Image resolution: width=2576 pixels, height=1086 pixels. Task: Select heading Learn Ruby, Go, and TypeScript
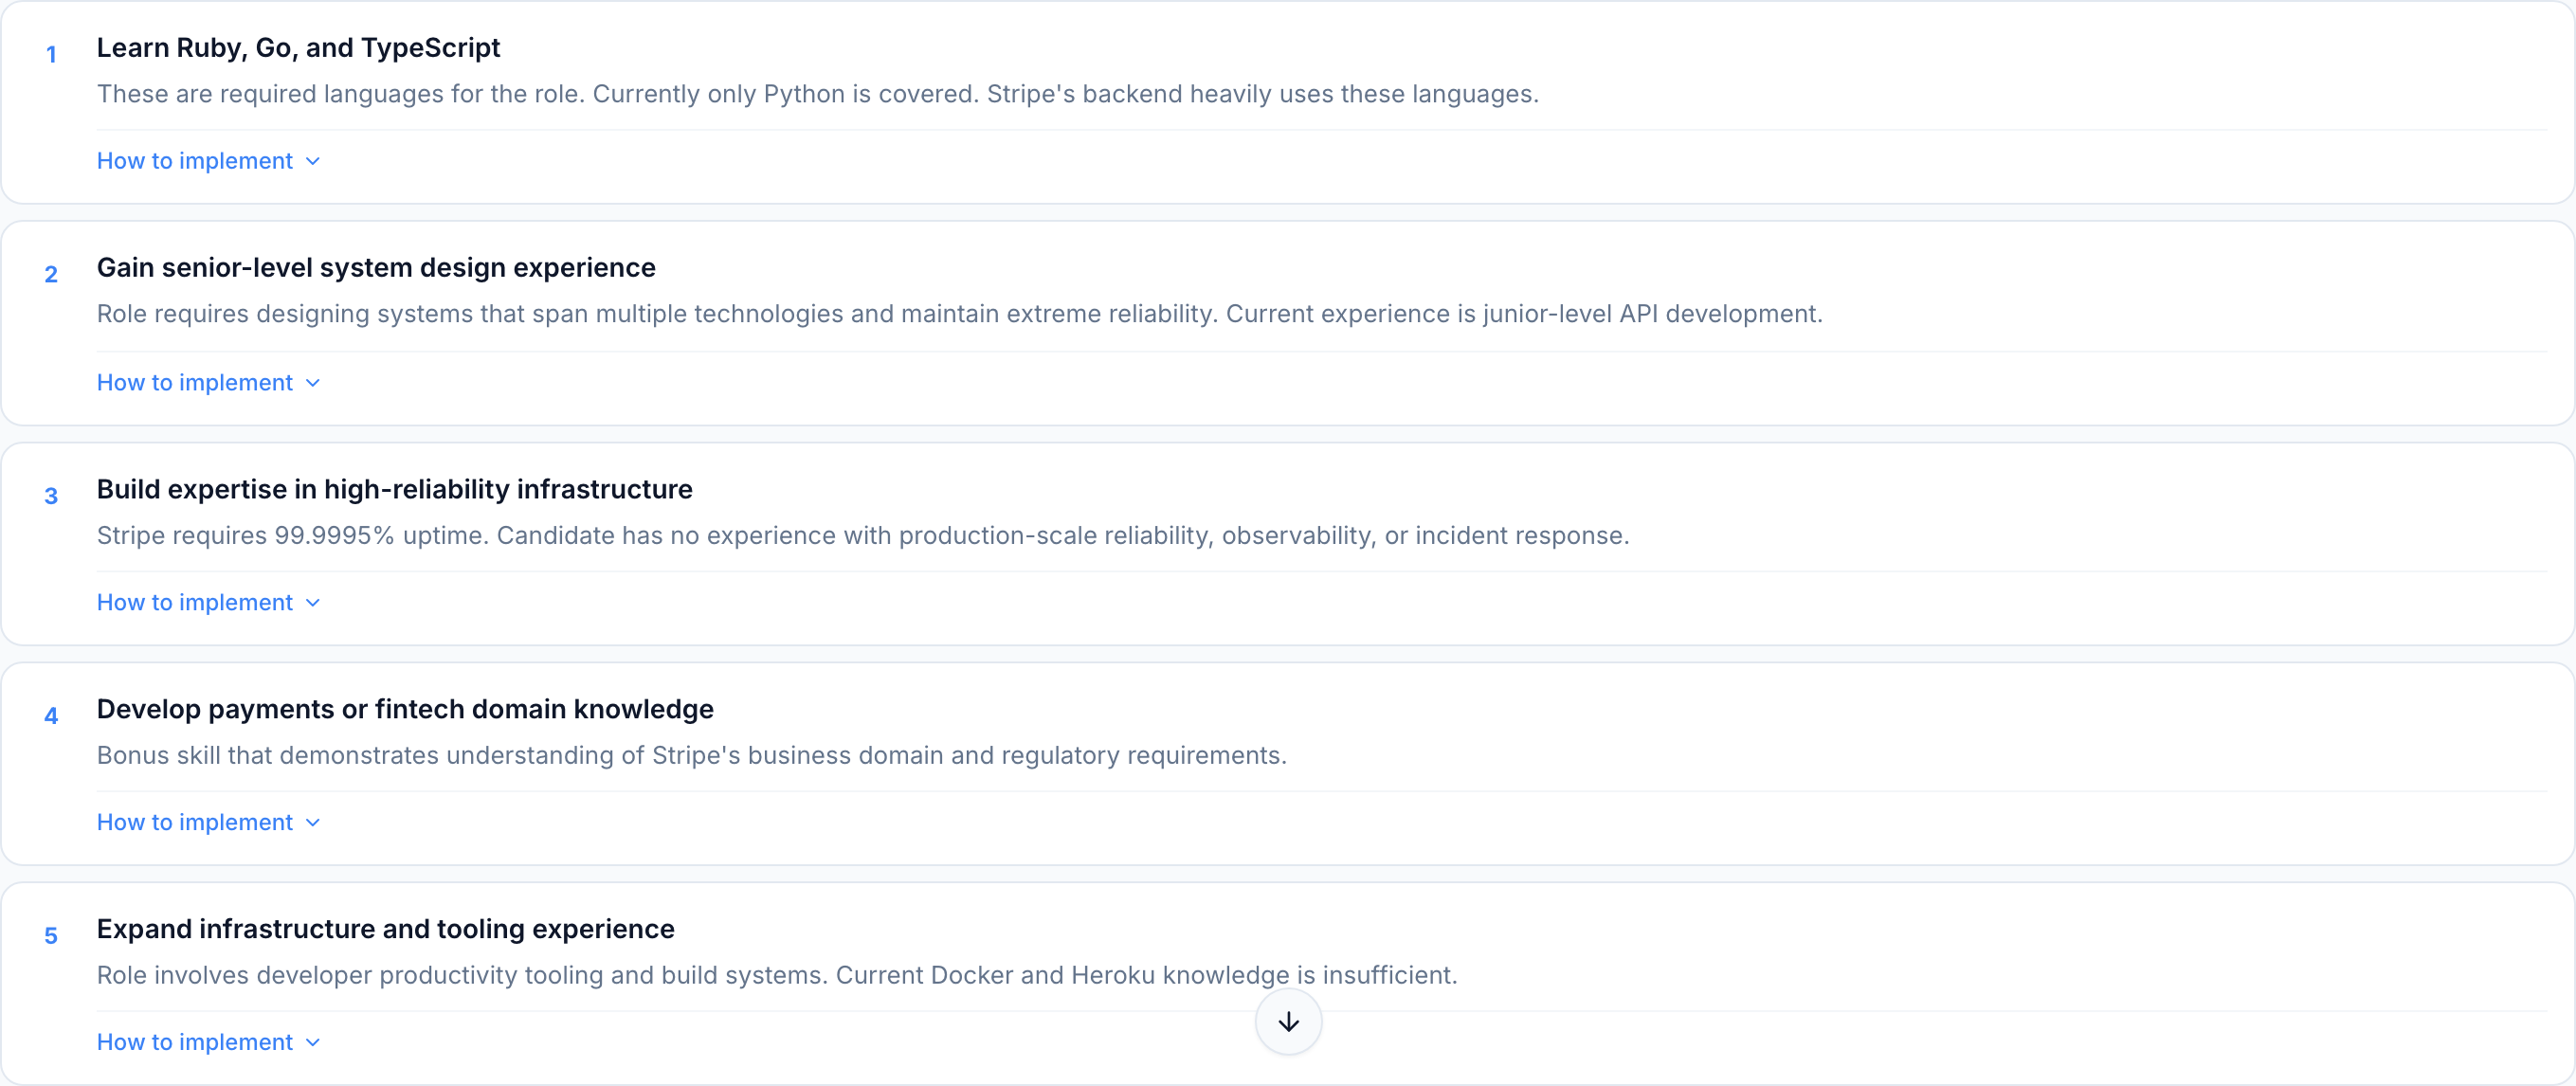[x=298, y=47]
